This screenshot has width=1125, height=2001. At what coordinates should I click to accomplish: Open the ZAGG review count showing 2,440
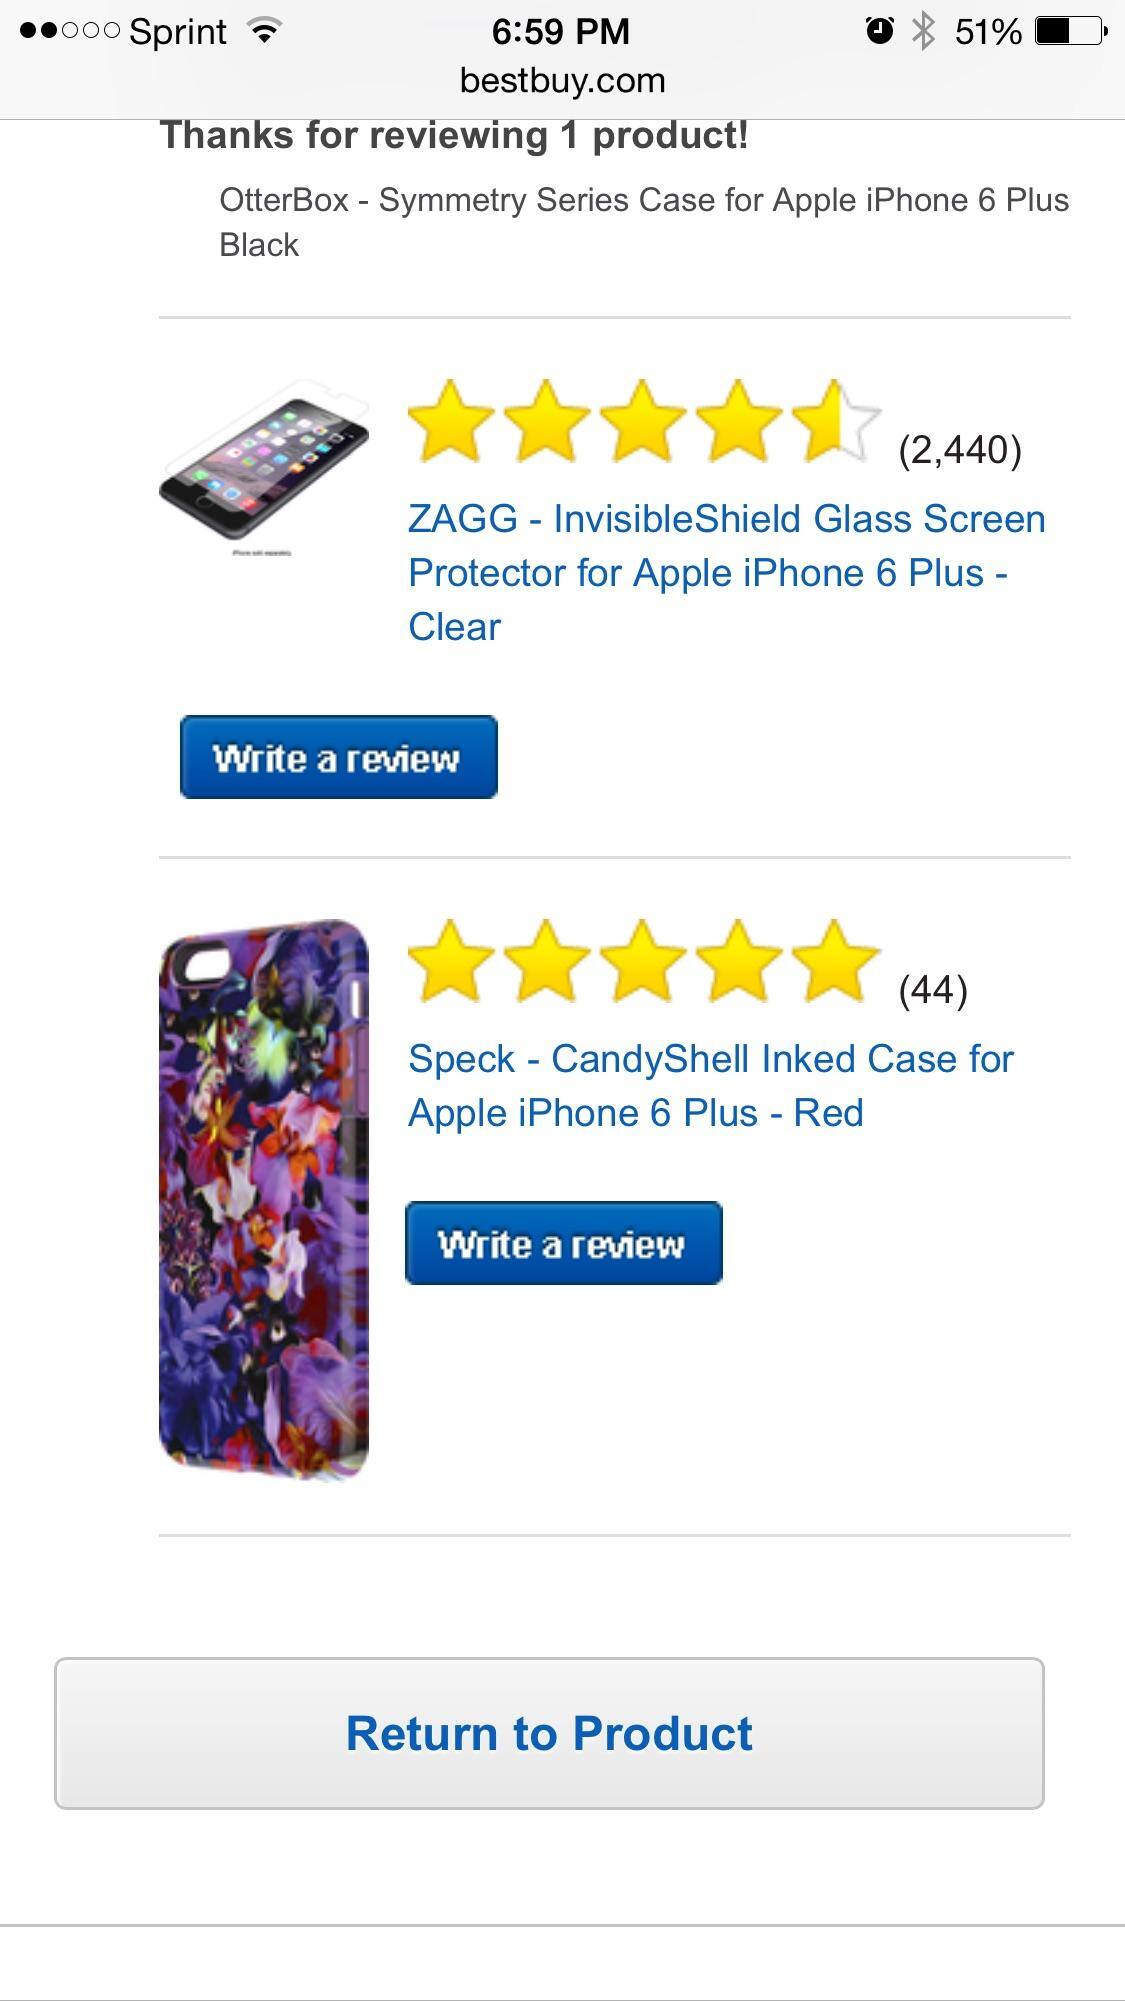tap(958, 450)
